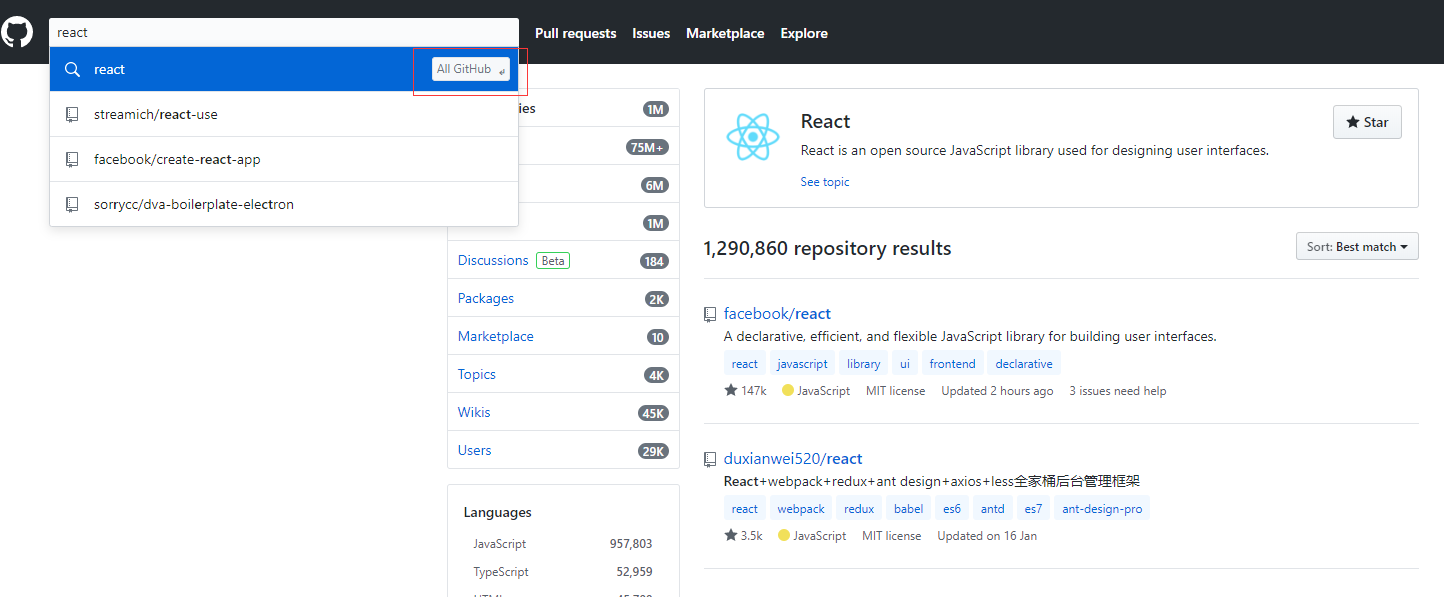1444x597 pixels.
Task: Click the React topic title
Action: (x=825, y=122)
